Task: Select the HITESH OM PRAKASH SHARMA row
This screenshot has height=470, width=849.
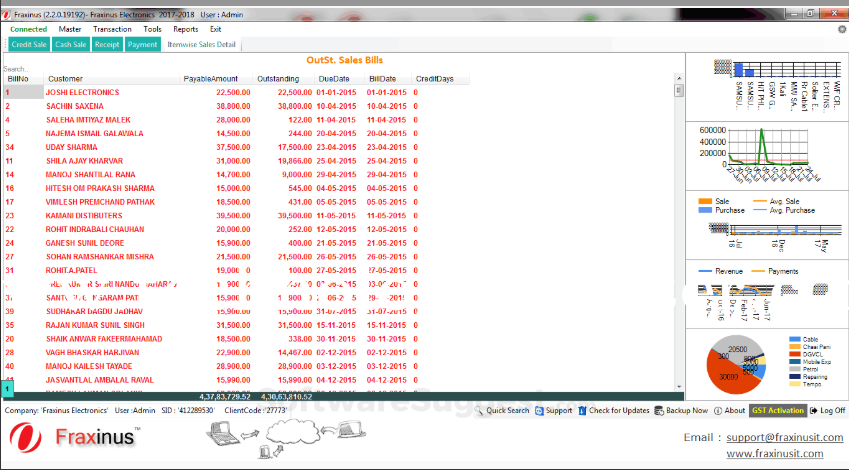Action: [236, 188]
